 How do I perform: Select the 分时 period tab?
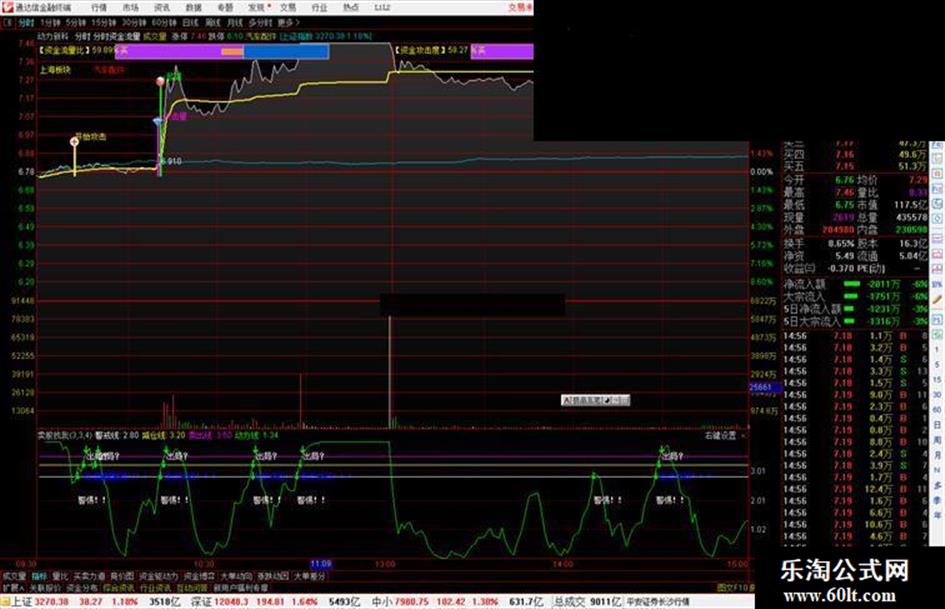(26, 23)
